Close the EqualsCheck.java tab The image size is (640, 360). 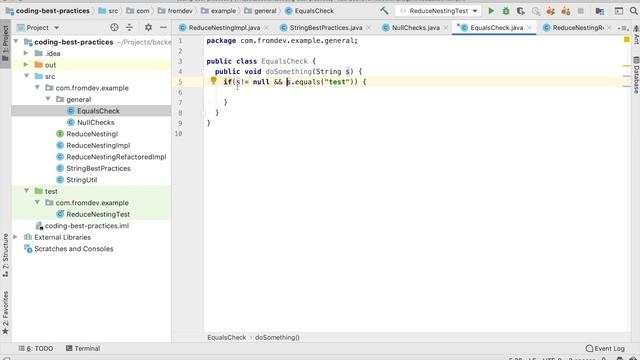point(529,28)
